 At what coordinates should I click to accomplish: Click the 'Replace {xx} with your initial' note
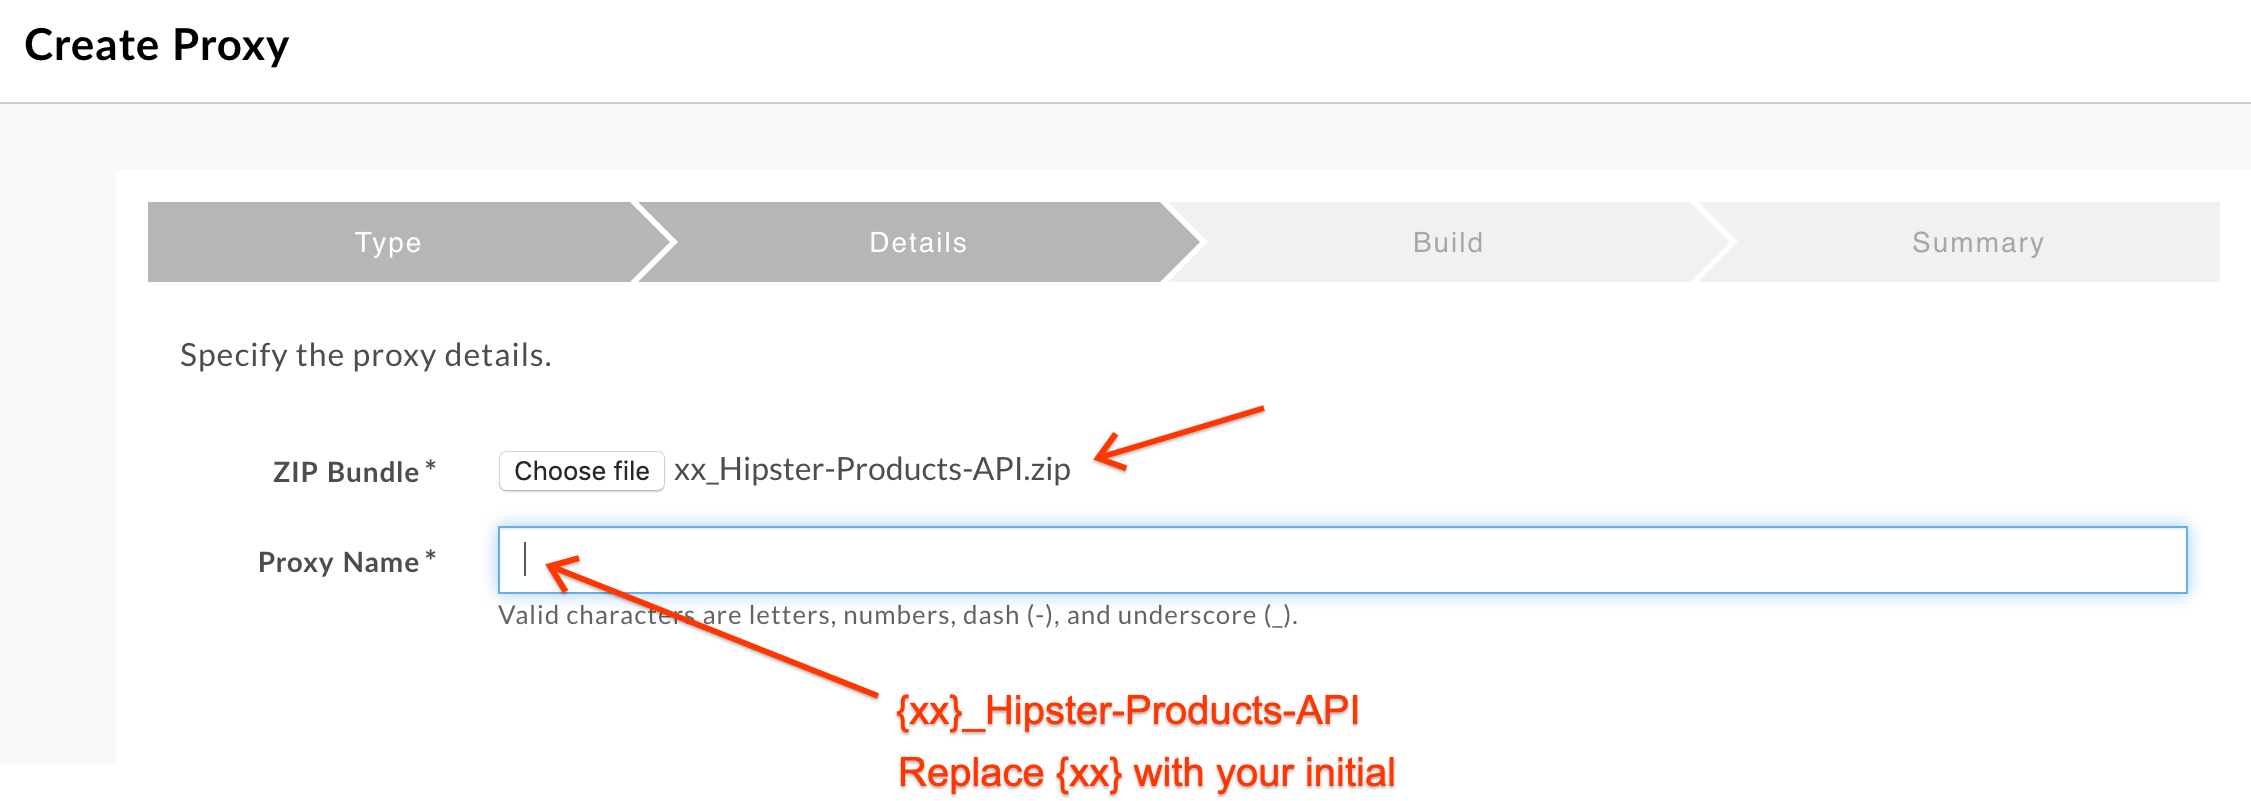pos(1146,773)
